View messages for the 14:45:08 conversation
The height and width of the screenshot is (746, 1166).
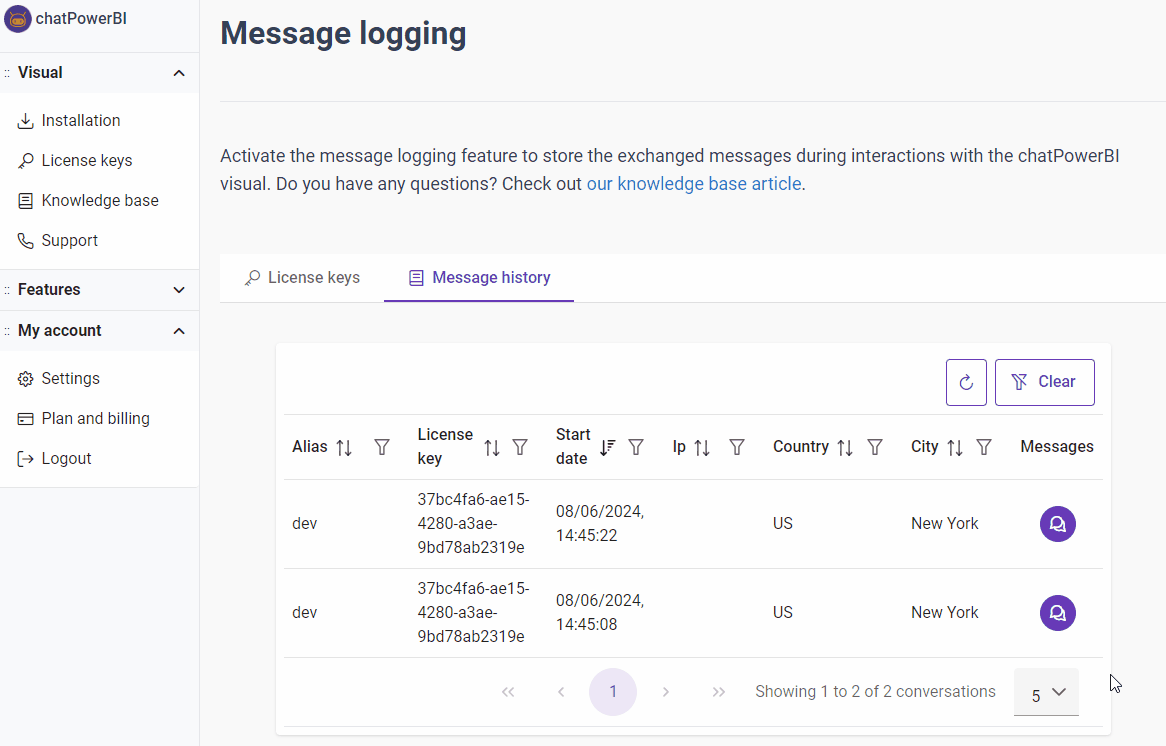click(x=1057, y=613)
